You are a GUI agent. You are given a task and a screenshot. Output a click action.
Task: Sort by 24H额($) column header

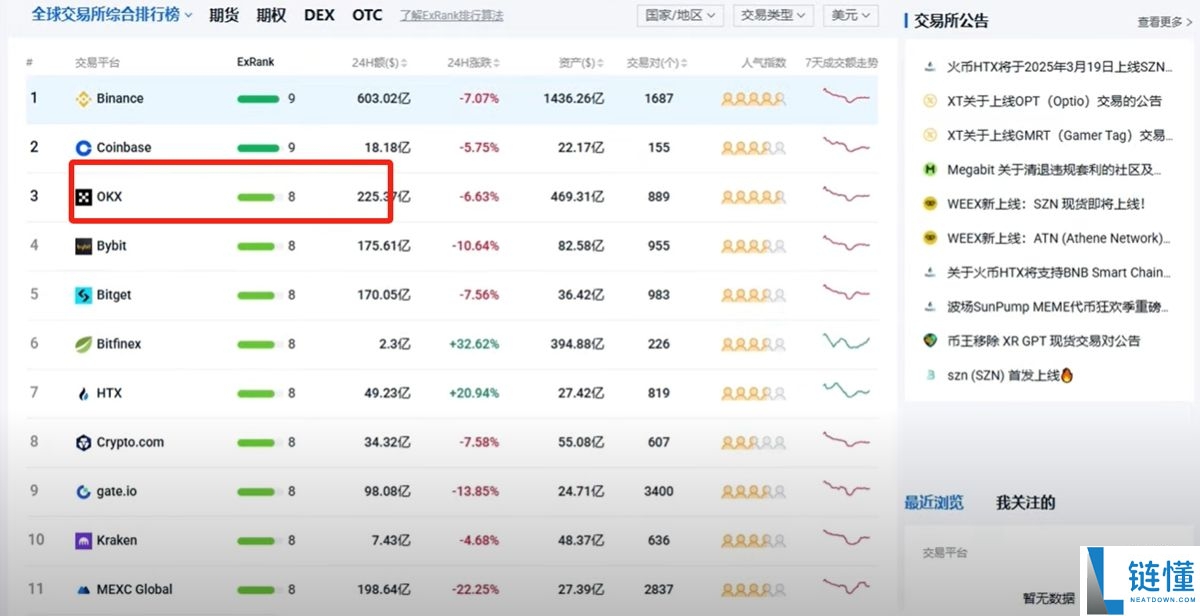pyautogui.click(x=381, y=62)
